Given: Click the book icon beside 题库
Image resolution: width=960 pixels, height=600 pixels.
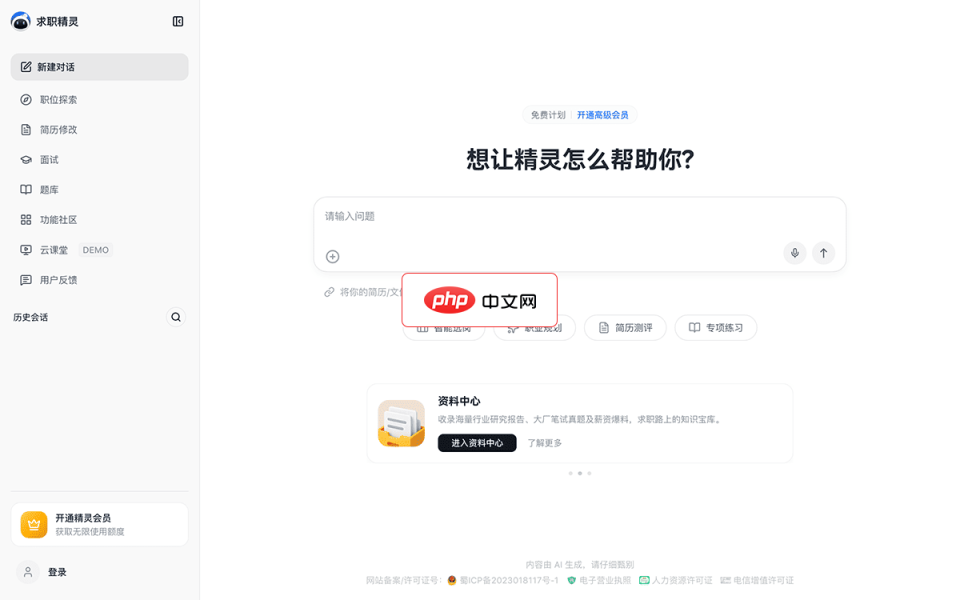Looking at the screenshot, I should pyautogui.click(x=26, y=189).
